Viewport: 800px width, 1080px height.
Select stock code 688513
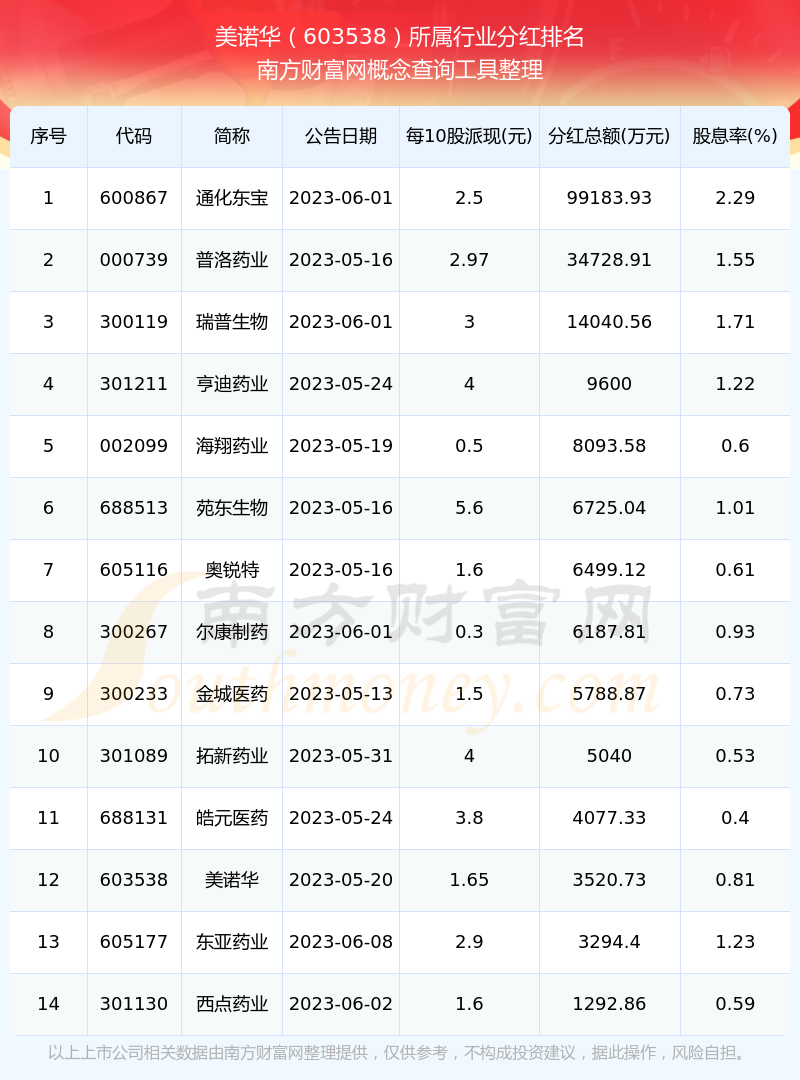click(134, 508)
